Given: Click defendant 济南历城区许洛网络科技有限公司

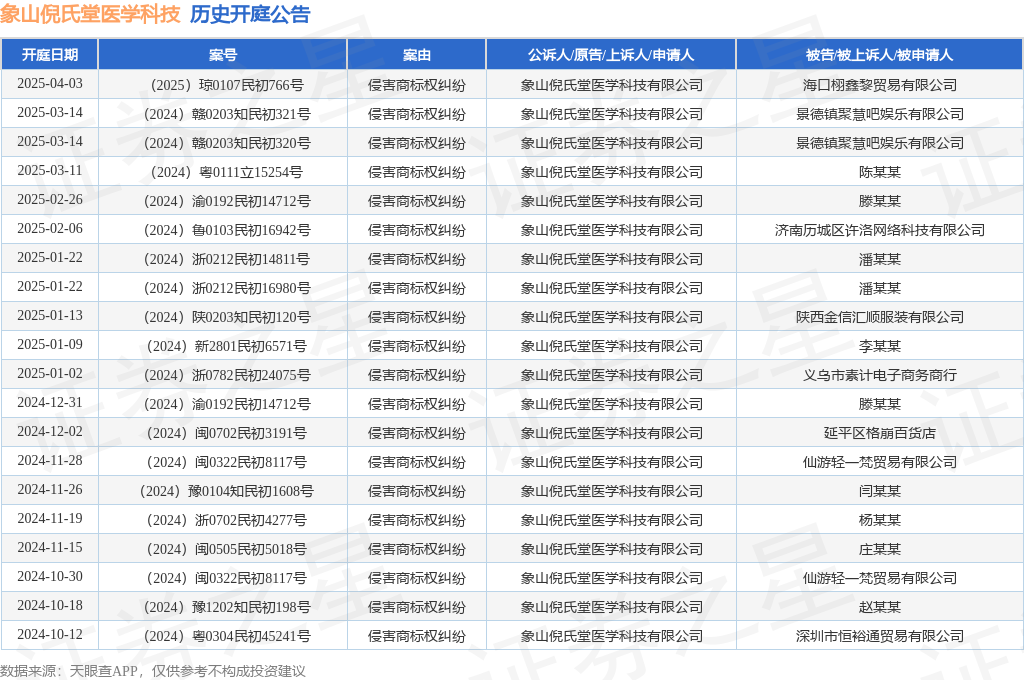Looking at the screenshot, I should click(880, 230).
